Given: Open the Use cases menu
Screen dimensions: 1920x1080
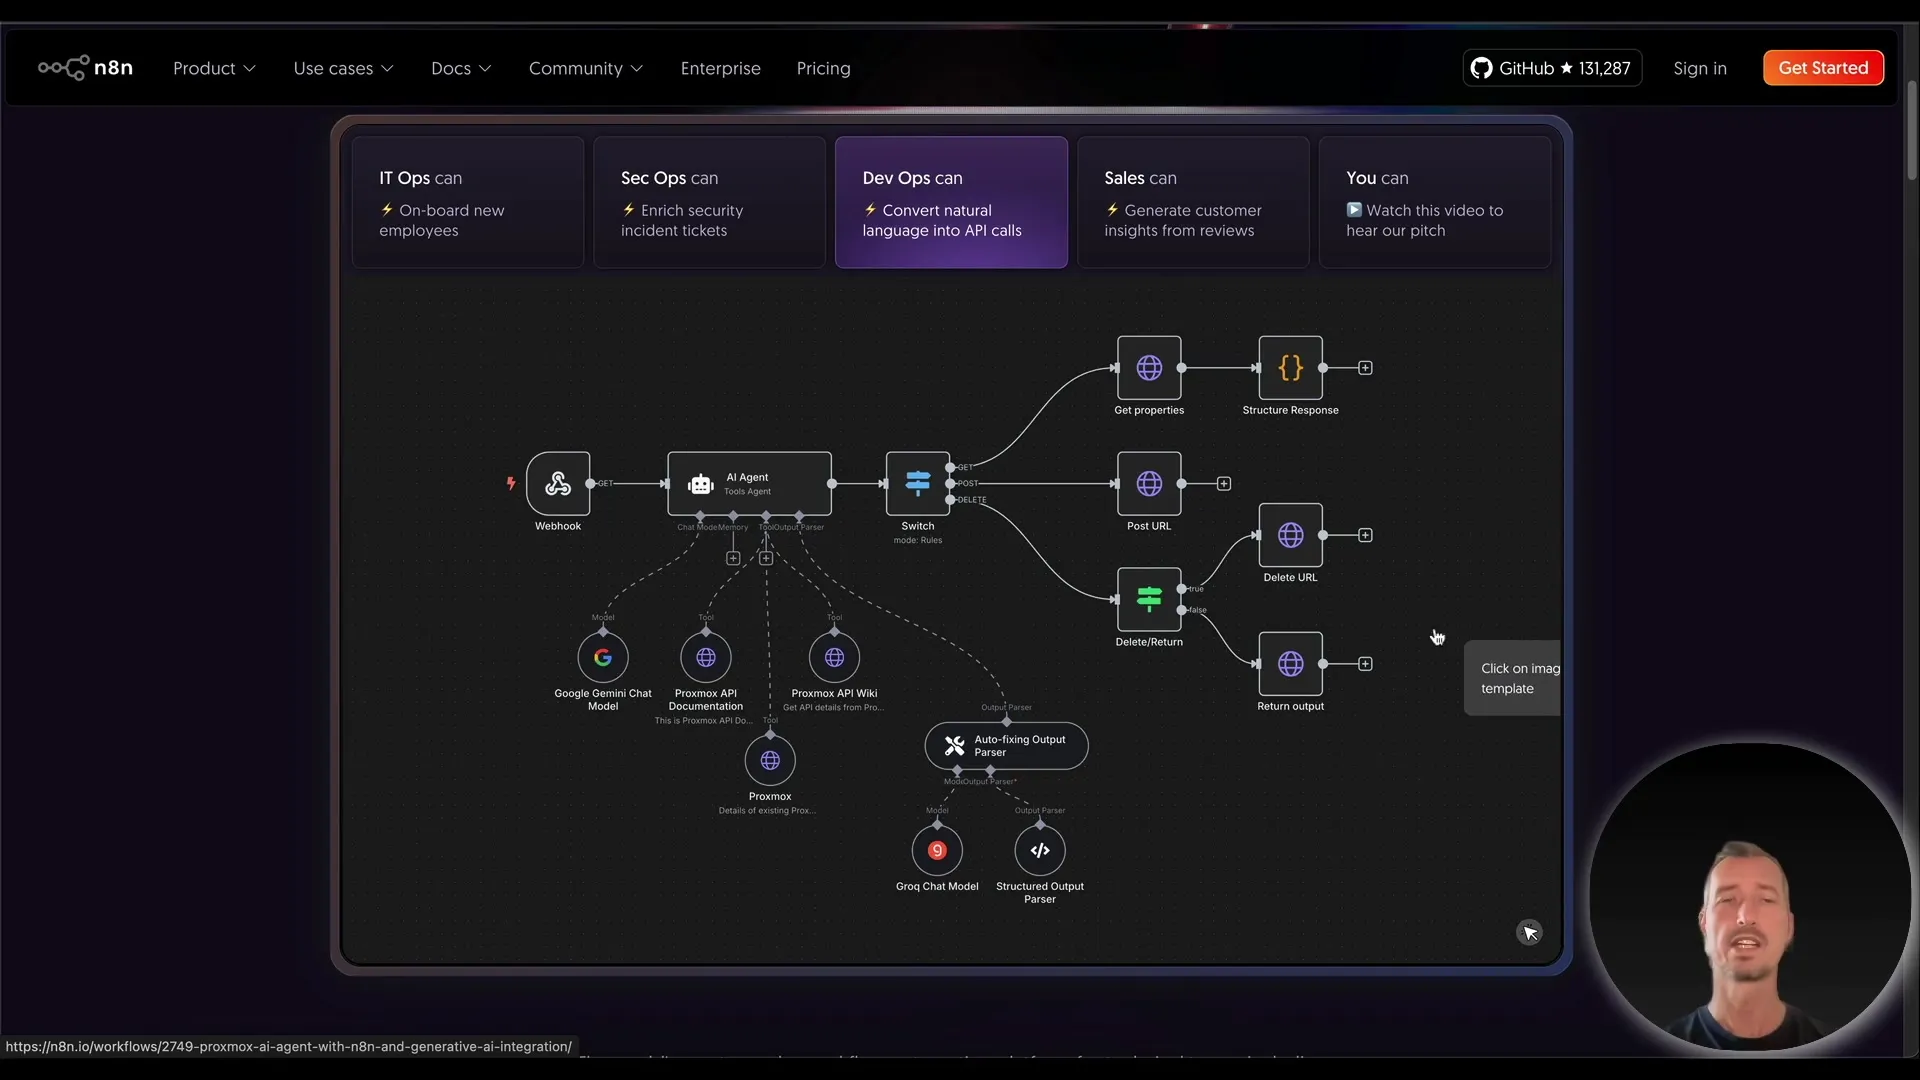Looking at the screenshot, I should (343, 68).
